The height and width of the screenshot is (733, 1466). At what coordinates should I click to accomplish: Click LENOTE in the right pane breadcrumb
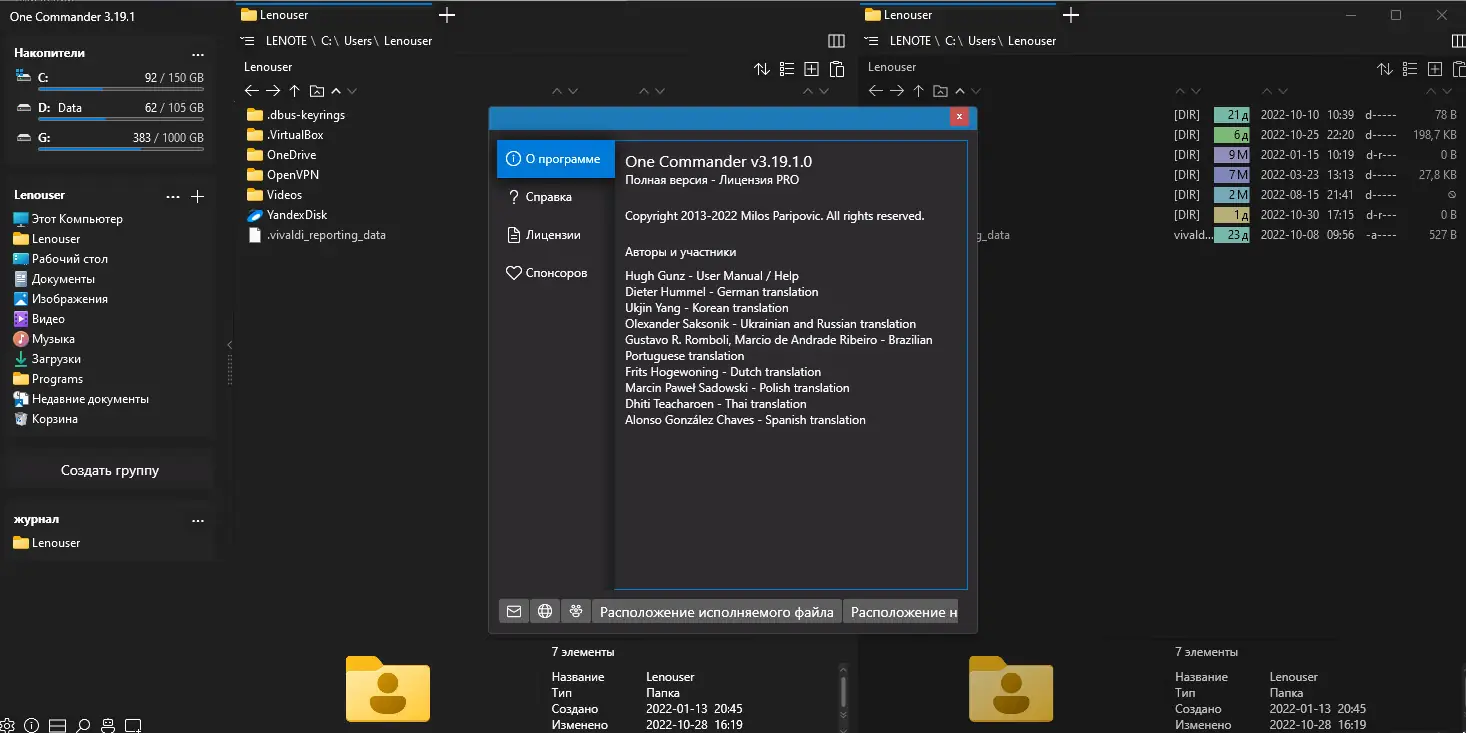910,41
